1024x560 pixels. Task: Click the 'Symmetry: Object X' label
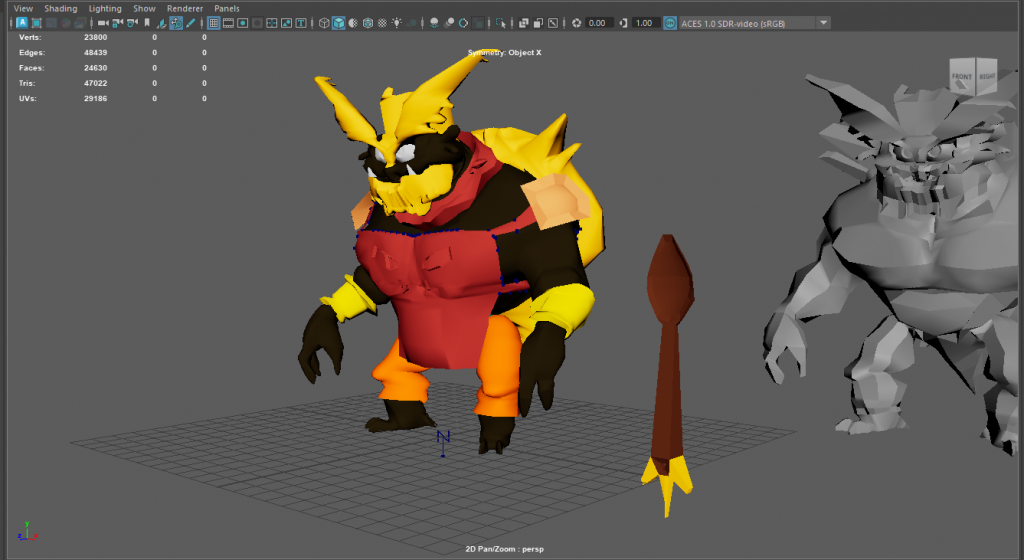click(x=504, y=52)
